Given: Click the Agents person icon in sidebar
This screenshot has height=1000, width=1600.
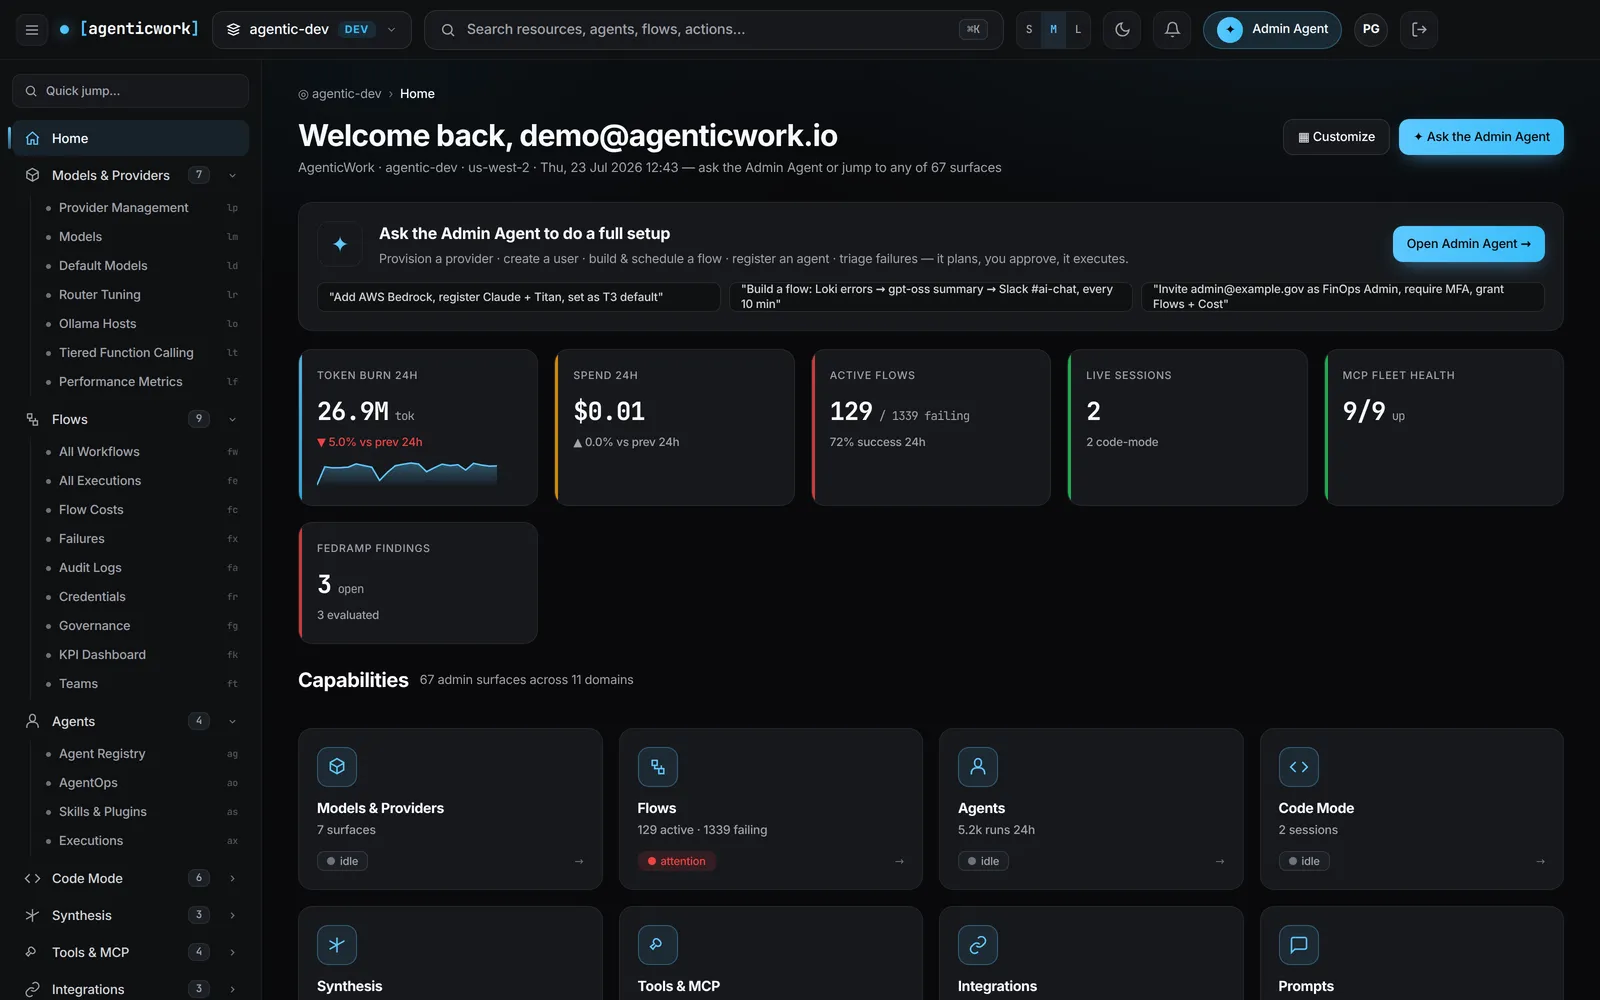Looking at the screenshot, I should [32, 722].
